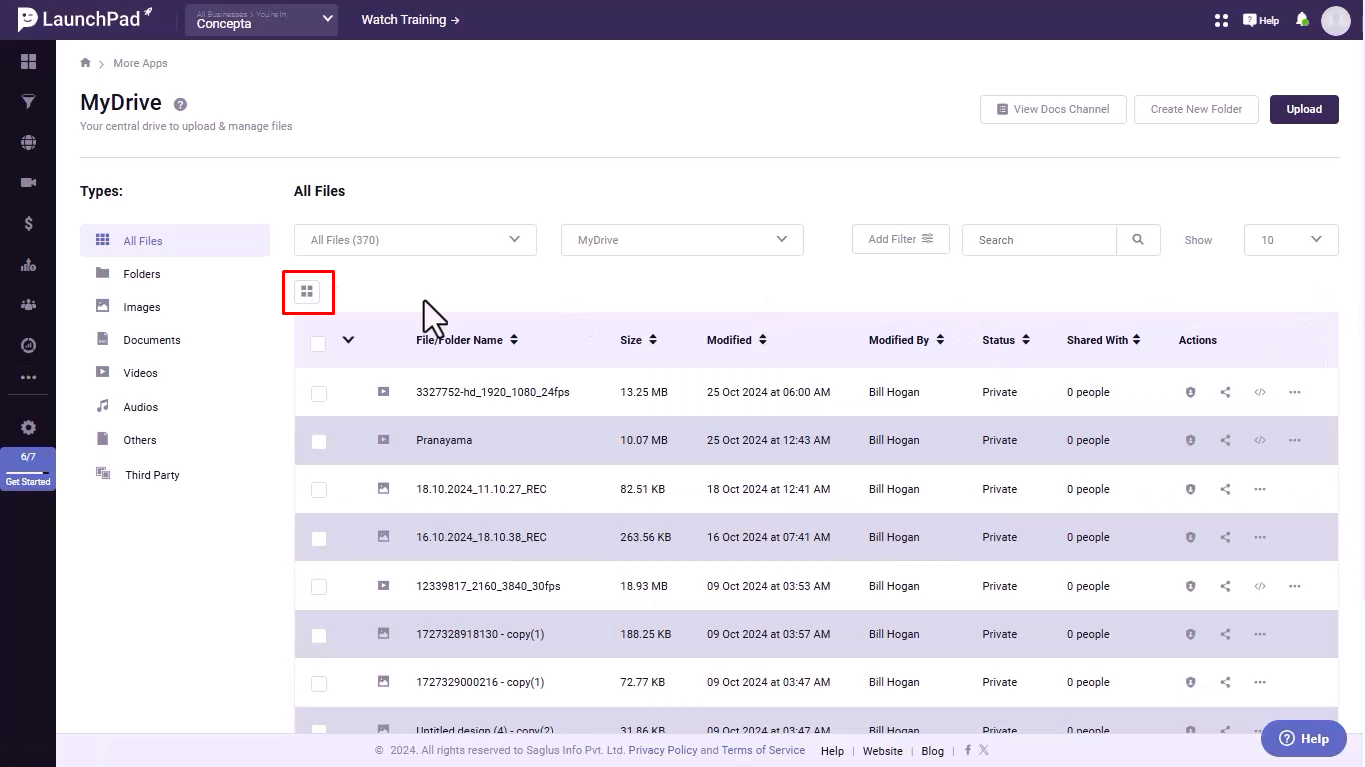Open more actions for 18.10.2024_11.10.27_REC
1365x767 pixels.
[x=1260, y=489]
